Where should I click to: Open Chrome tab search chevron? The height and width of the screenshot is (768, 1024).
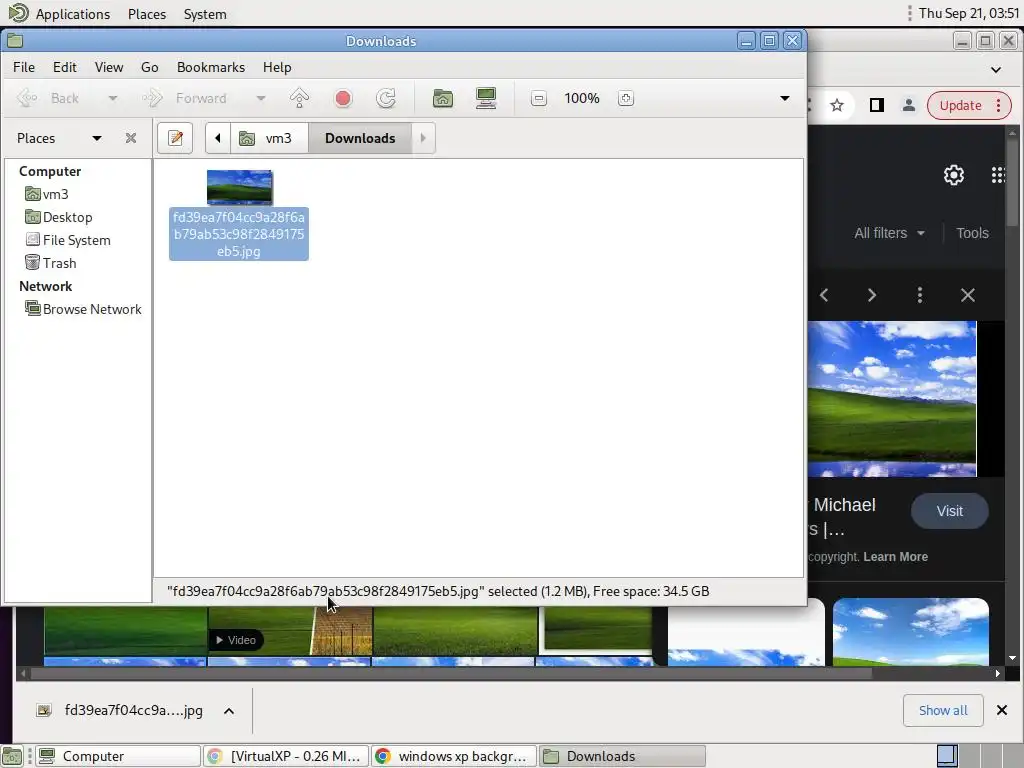point(996,69)
